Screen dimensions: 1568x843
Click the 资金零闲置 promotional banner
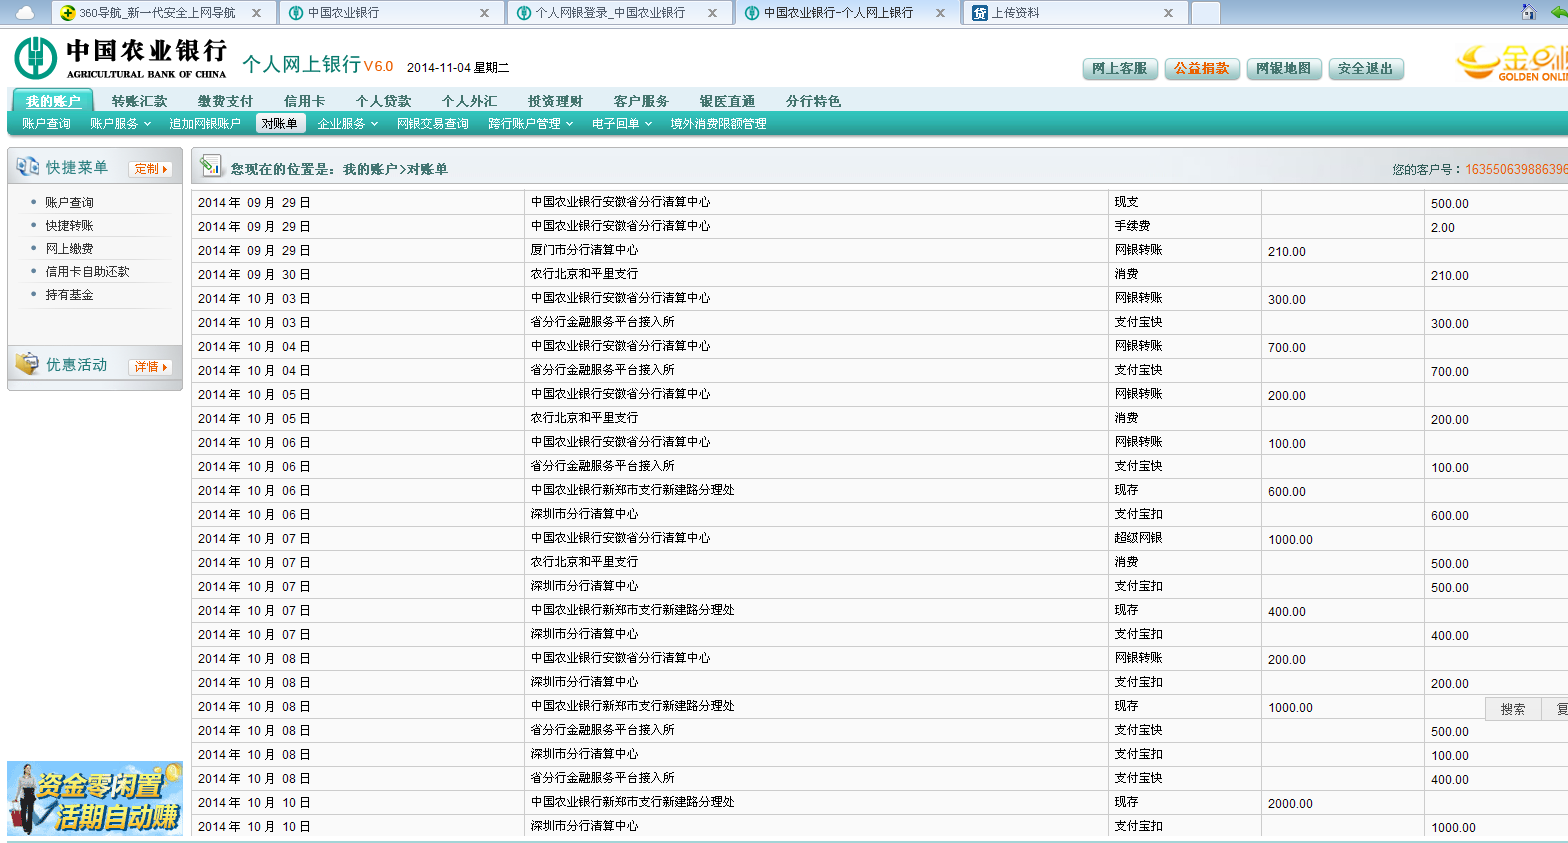95,798
